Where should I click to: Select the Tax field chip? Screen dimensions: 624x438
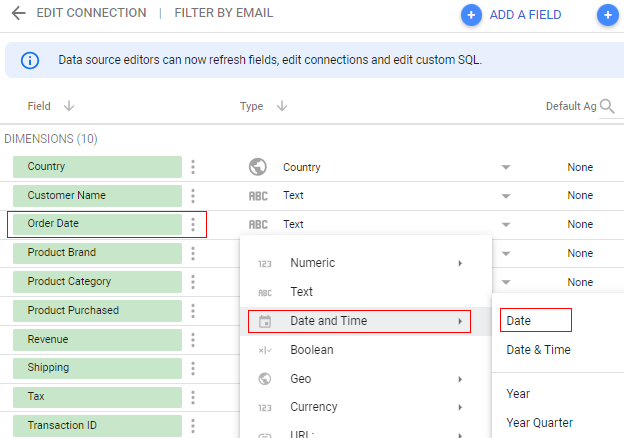pyautogui.click(x=98, y=397)
